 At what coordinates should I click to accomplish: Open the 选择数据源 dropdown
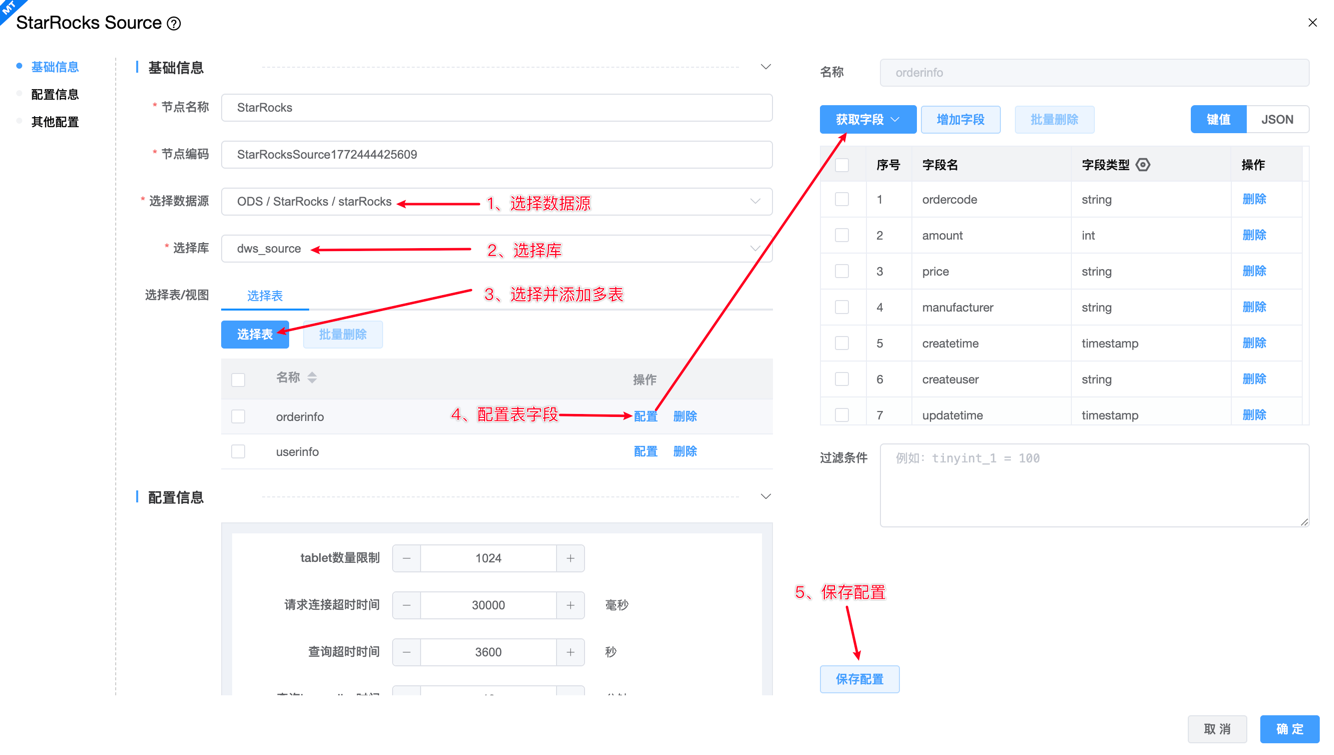click(496, 202)
